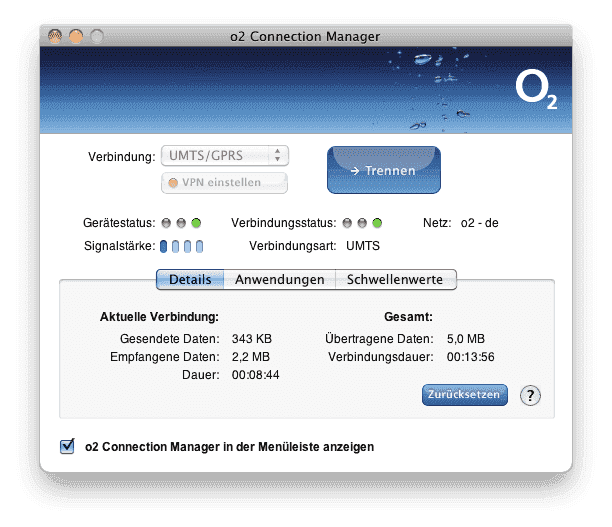The width and height of the screenshot is (612, 527).
Task: Click the Gesamt heading
Action: click(408, 317)
